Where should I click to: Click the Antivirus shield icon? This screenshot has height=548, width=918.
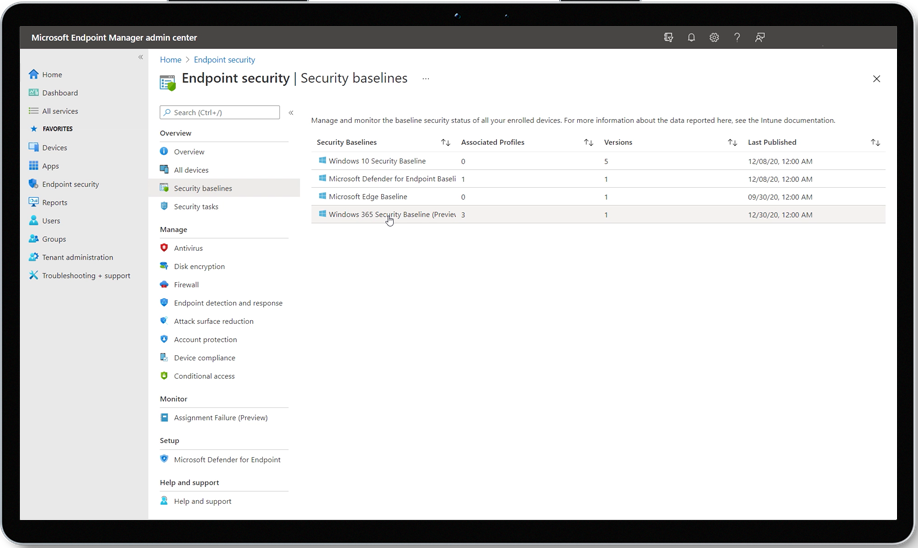164,248
